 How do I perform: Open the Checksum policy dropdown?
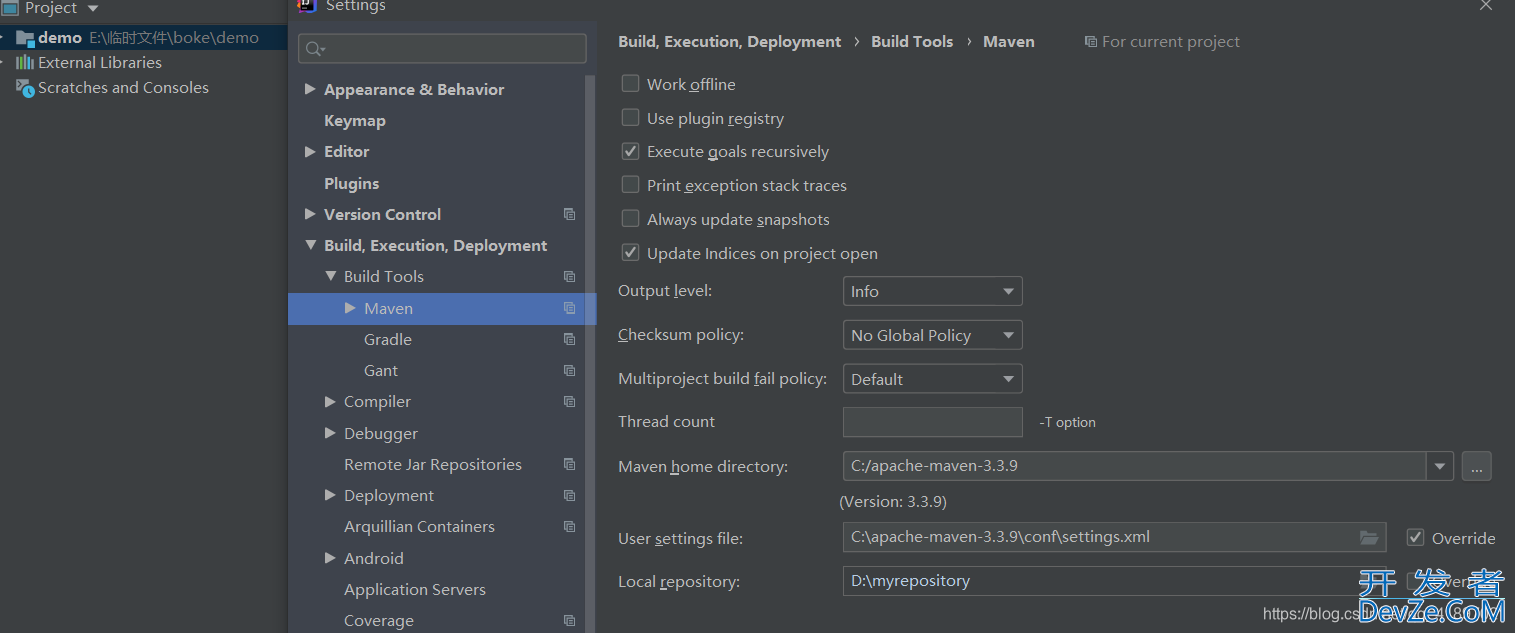(x=932, y=335)
